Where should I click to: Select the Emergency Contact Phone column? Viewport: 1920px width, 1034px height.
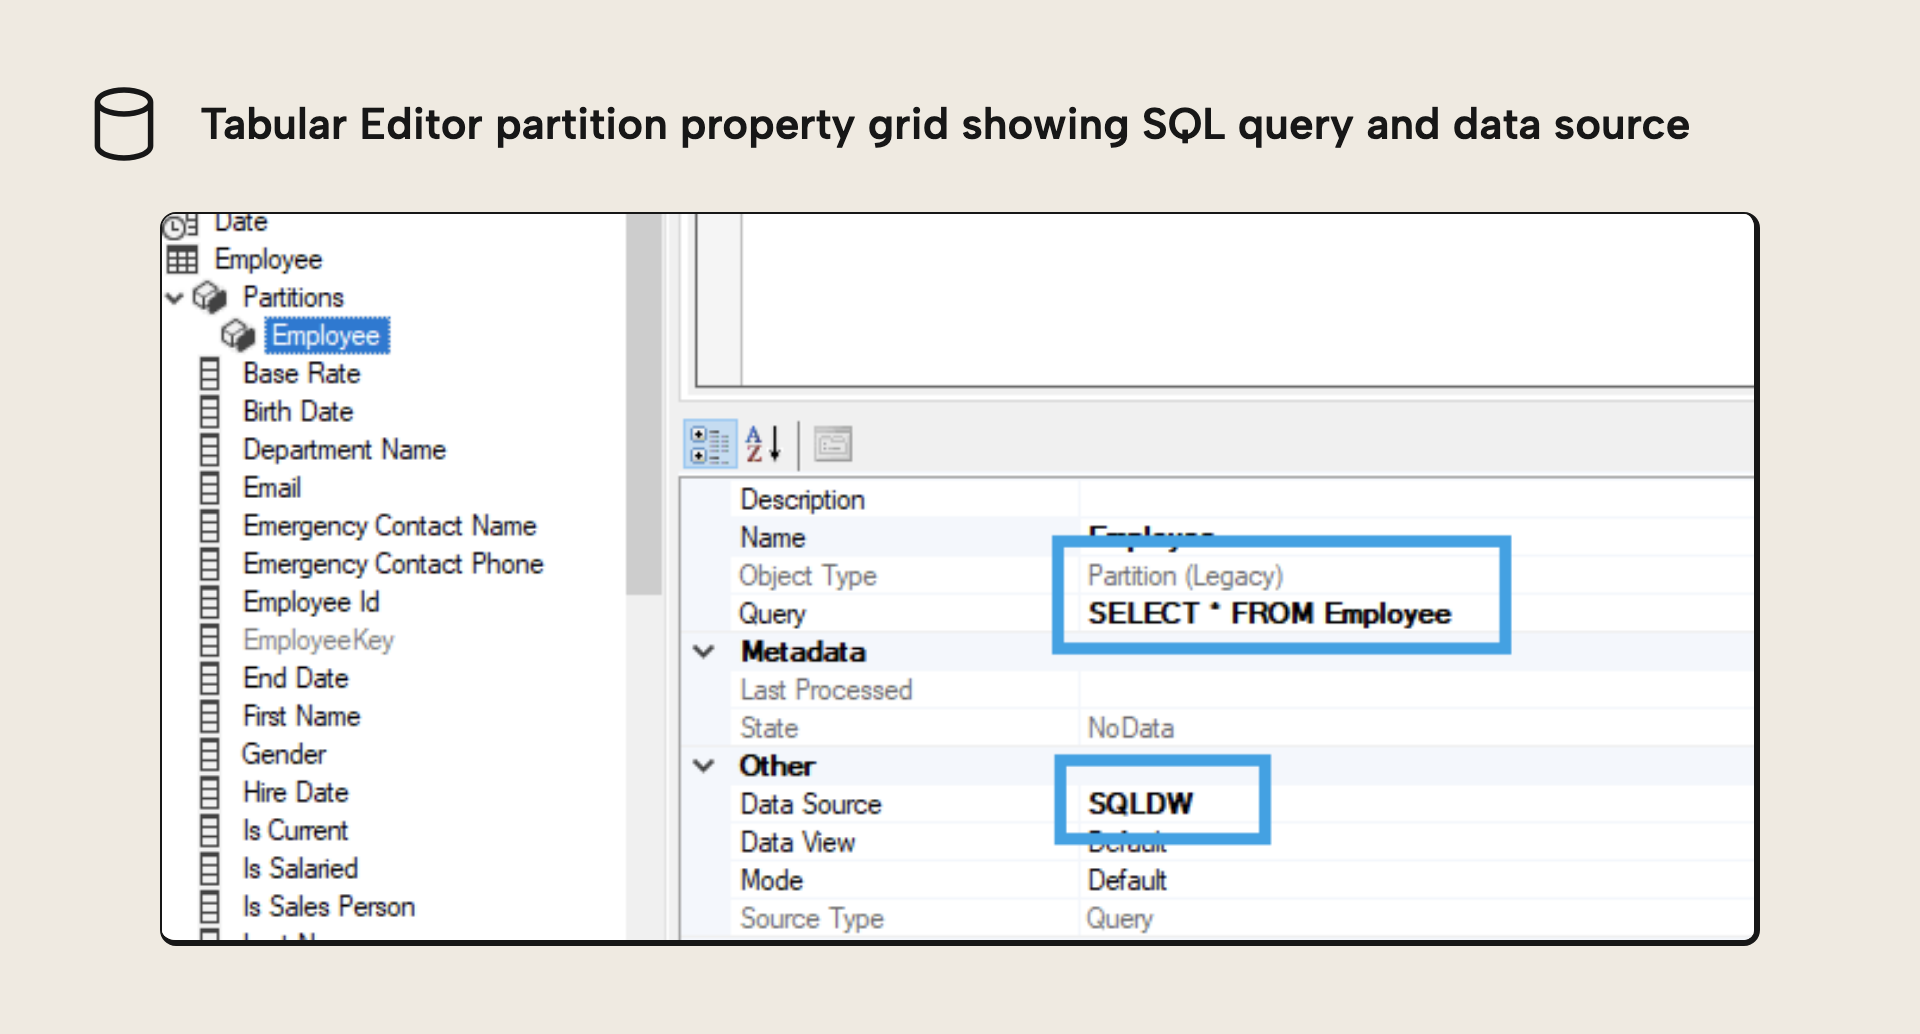click(393, 564)
